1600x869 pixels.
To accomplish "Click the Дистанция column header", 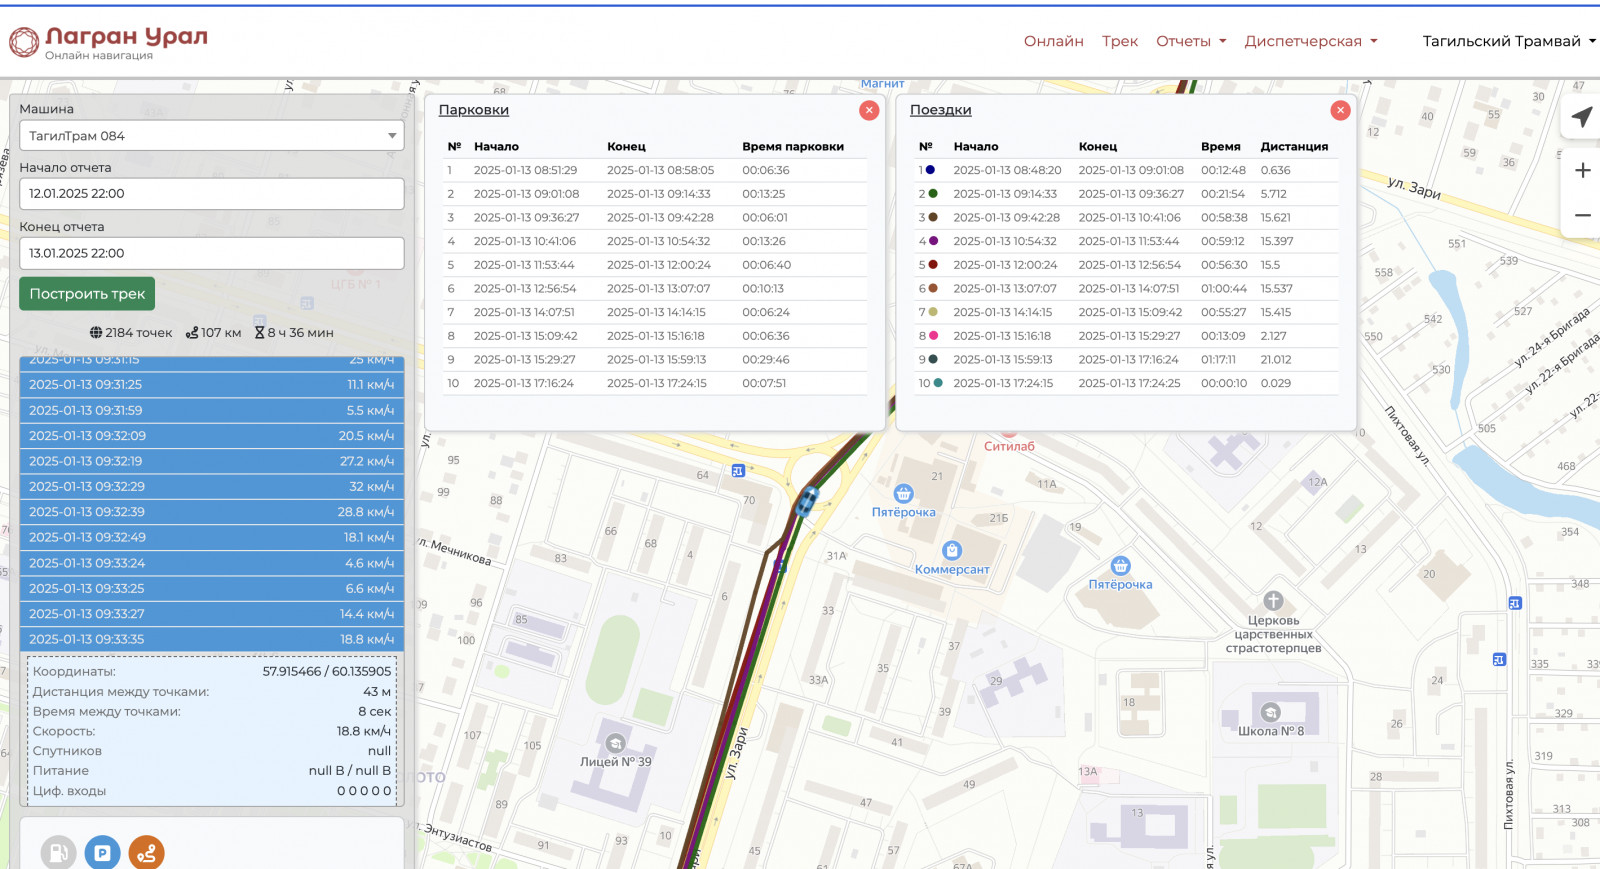I will click(1294, 147).
